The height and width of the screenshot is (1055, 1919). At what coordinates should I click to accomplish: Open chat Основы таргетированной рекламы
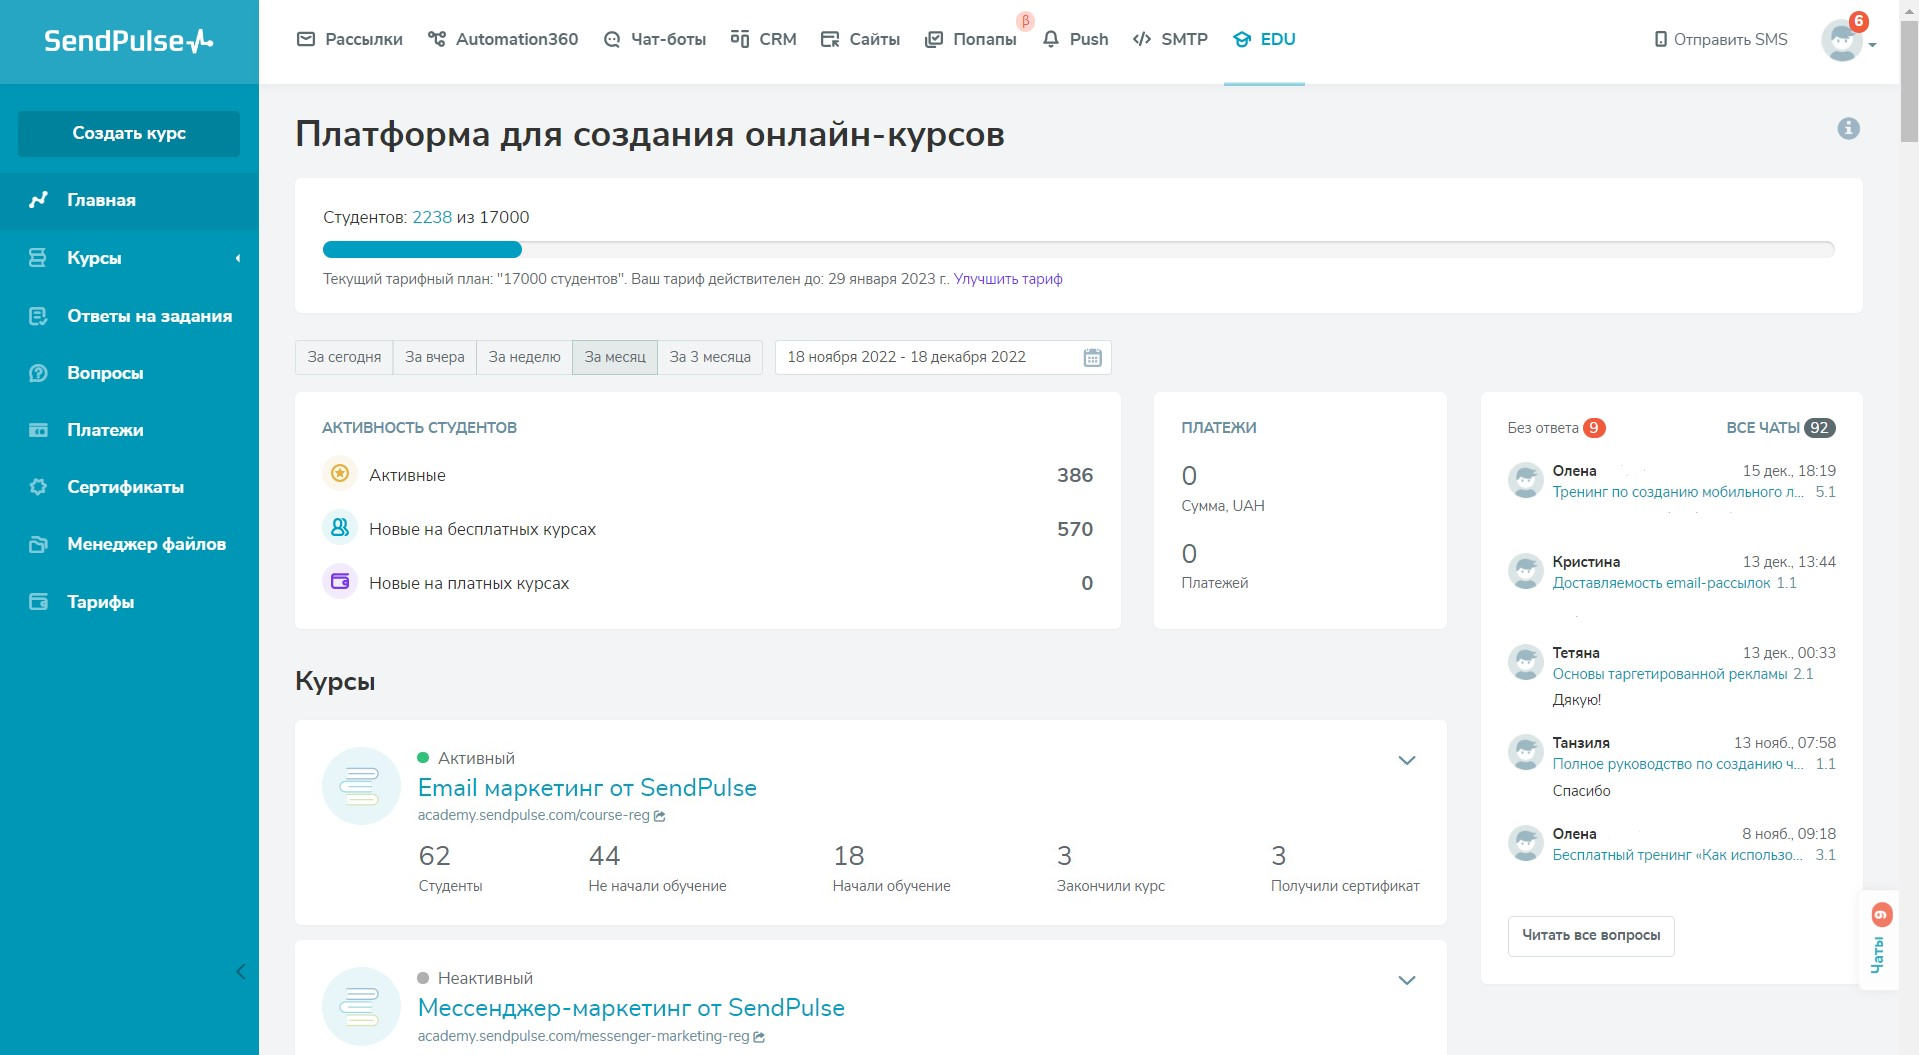pyautogui.click(x=1670, y=674)
